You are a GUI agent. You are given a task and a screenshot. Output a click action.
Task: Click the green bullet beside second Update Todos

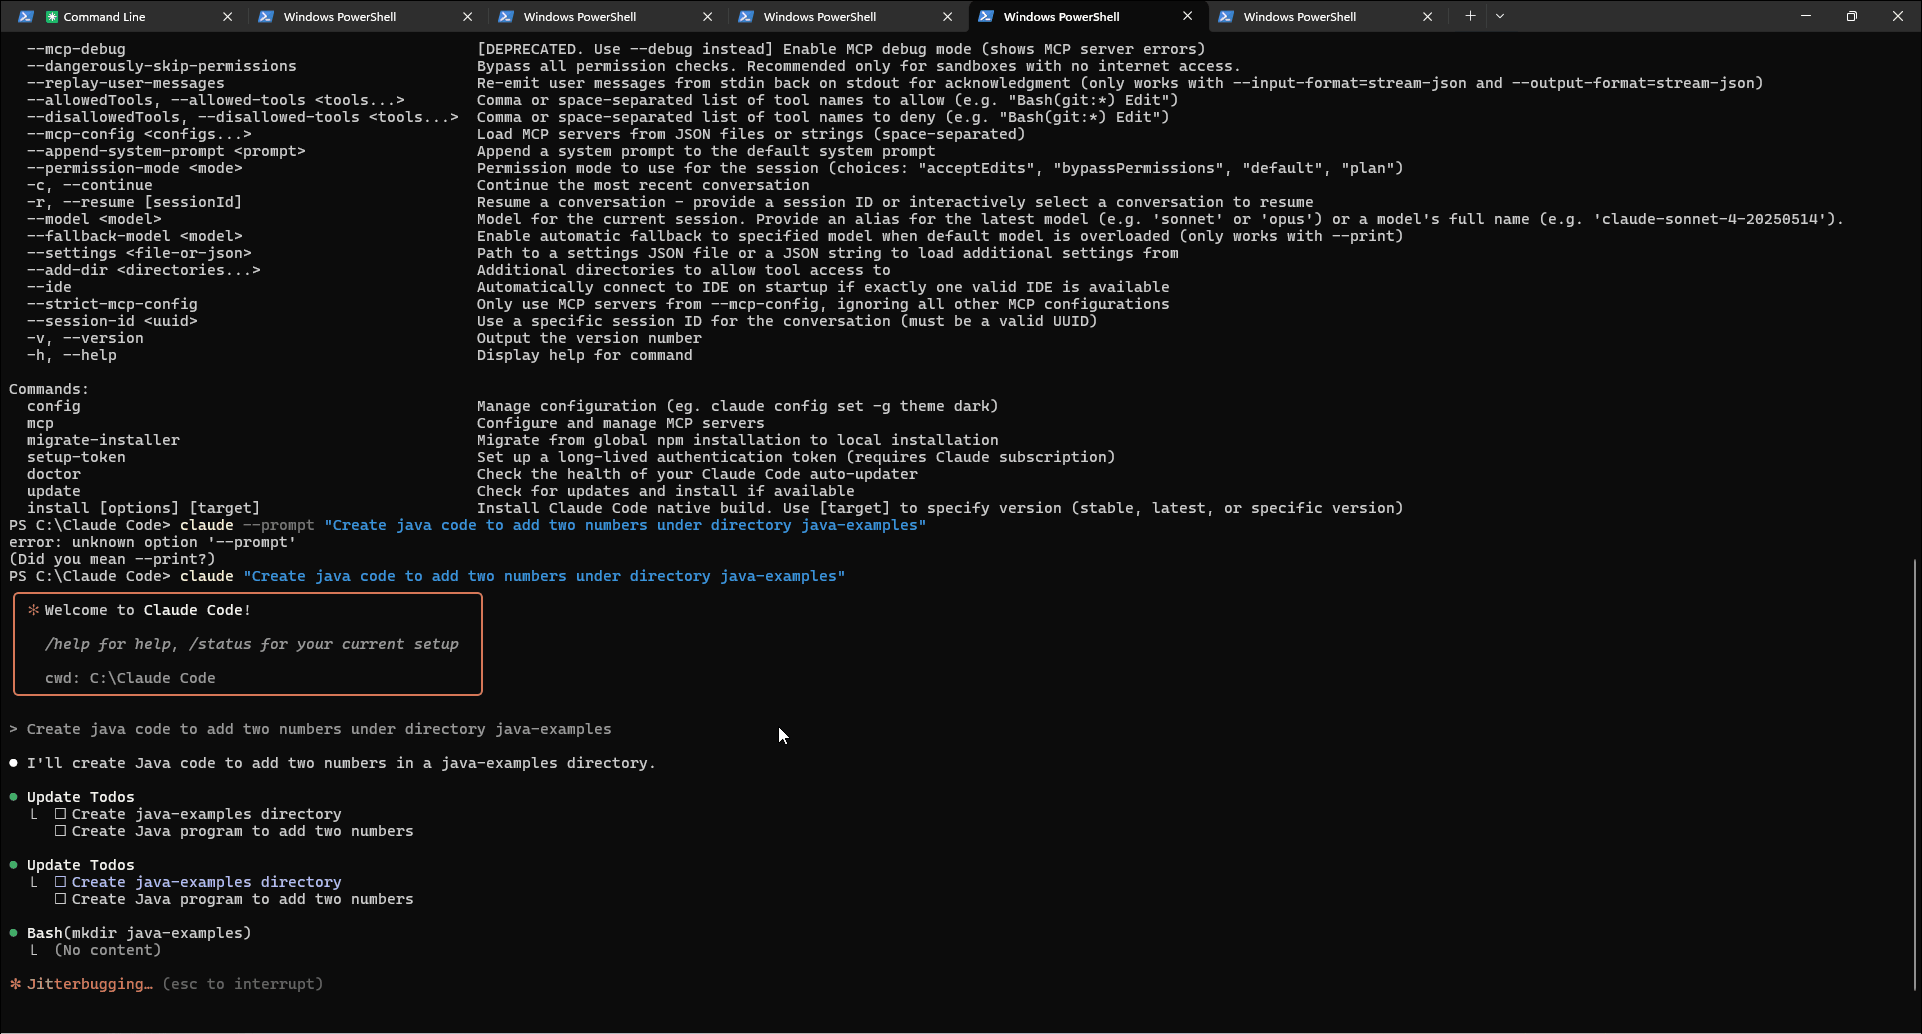coord(14,865)
